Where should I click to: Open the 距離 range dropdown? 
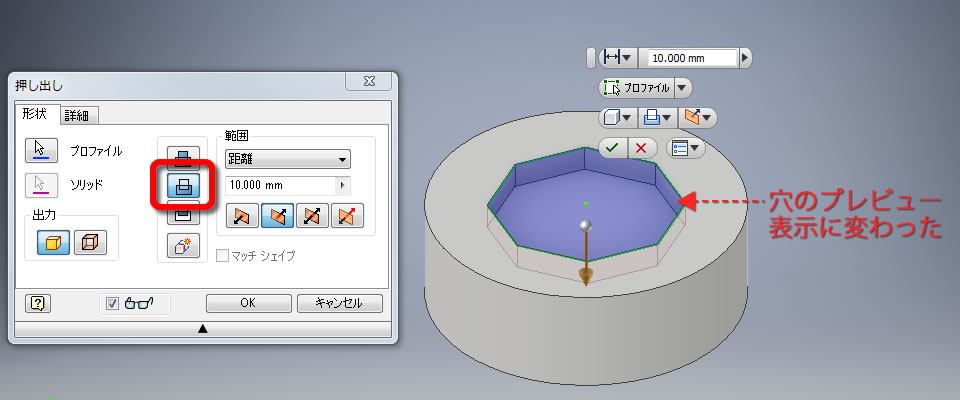point(288,159)
